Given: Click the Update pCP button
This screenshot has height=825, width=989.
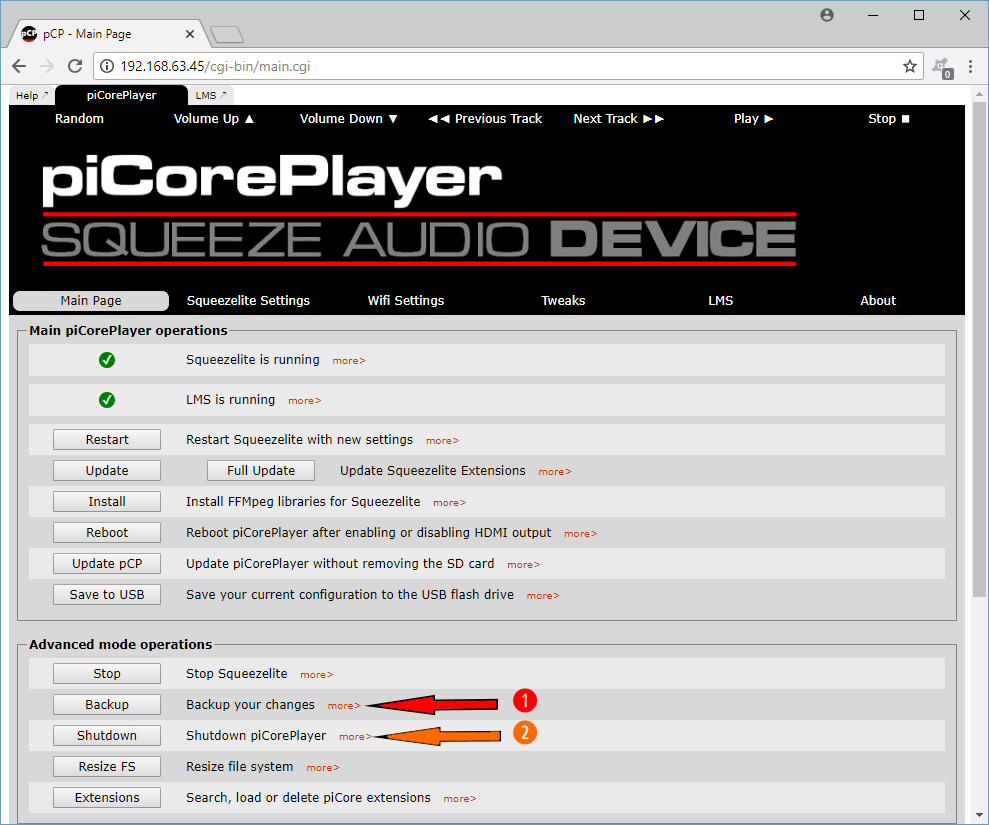Looking at the screenshot, I should tap(107, 563).
